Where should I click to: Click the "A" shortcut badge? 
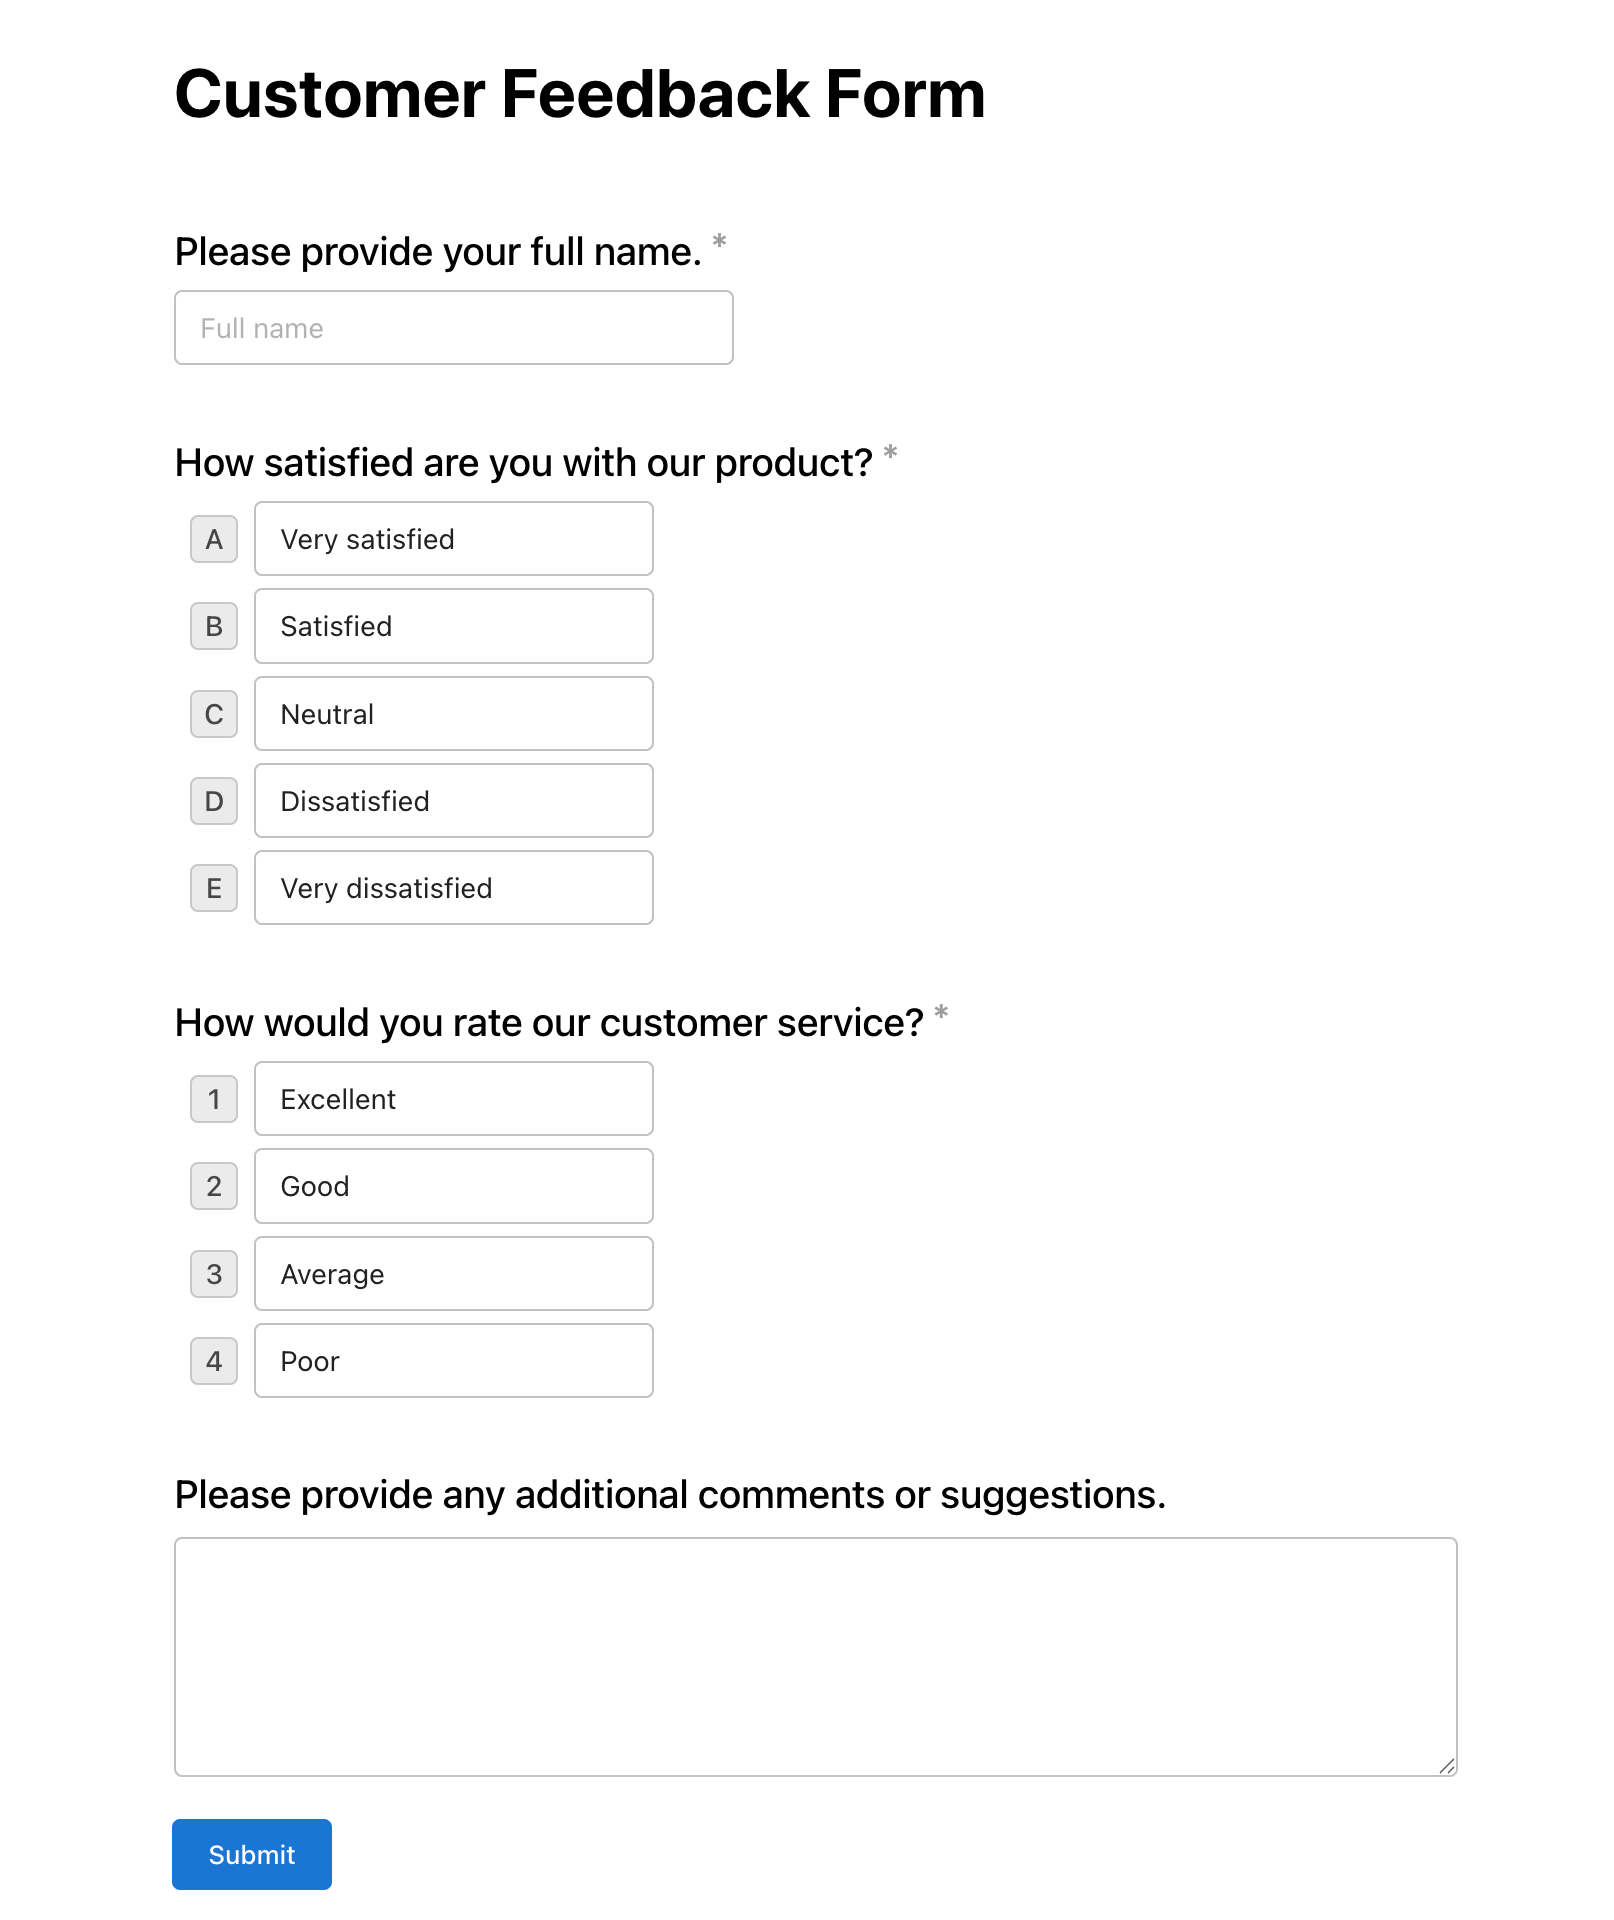(x=213, y=539)
